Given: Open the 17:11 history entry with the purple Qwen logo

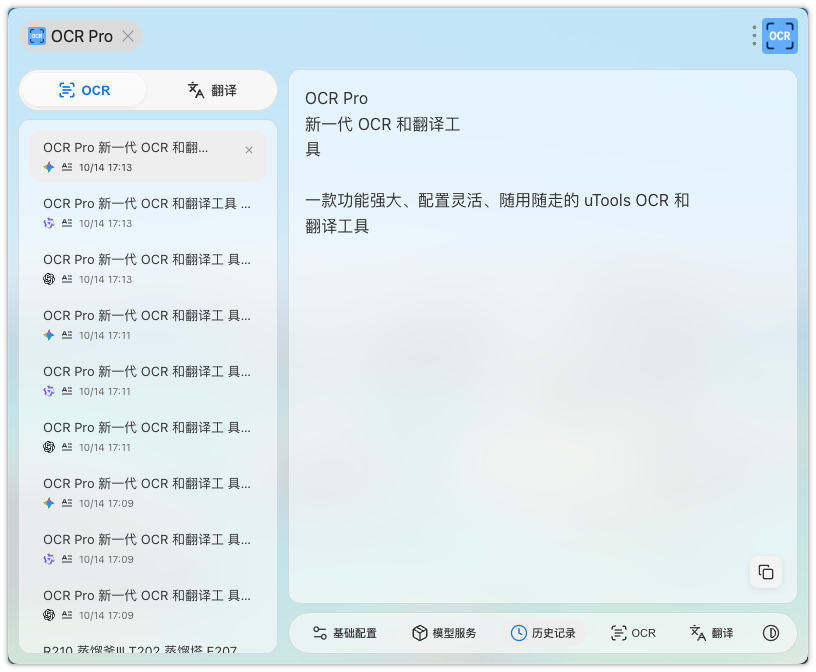Looking at the screenshot, I should tap(148, 380).
